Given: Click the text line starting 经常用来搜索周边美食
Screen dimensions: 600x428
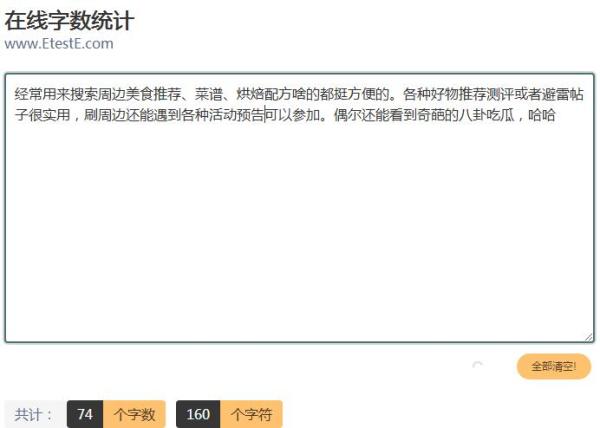Looking at the screenshot, I should tap(299, 94).
